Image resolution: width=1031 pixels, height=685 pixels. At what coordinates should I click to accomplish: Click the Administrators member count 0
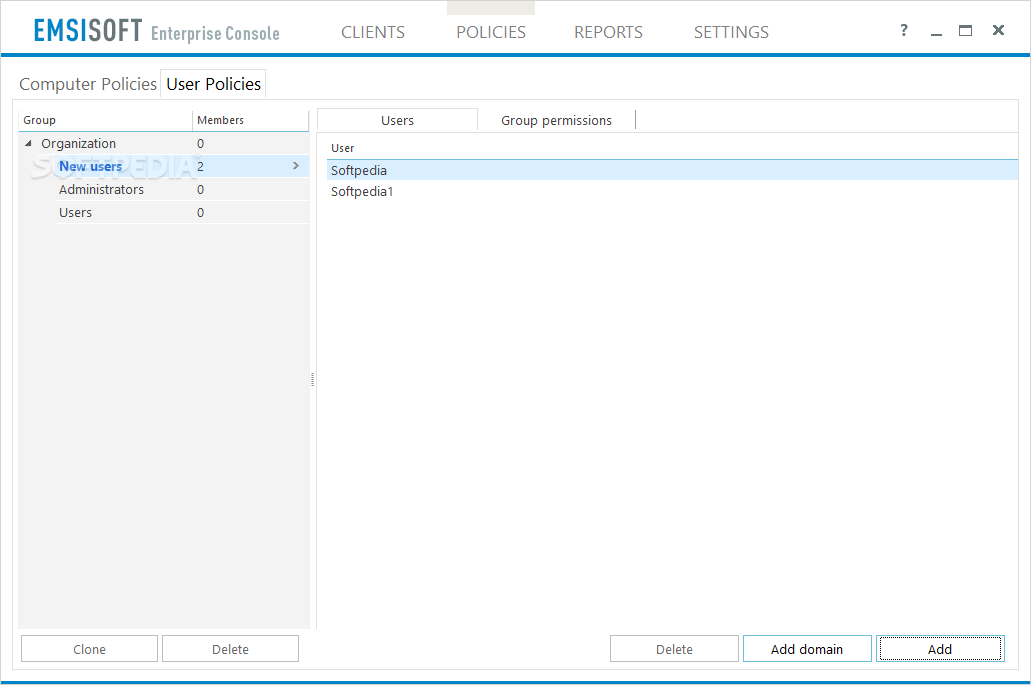(x=201, y=189)
